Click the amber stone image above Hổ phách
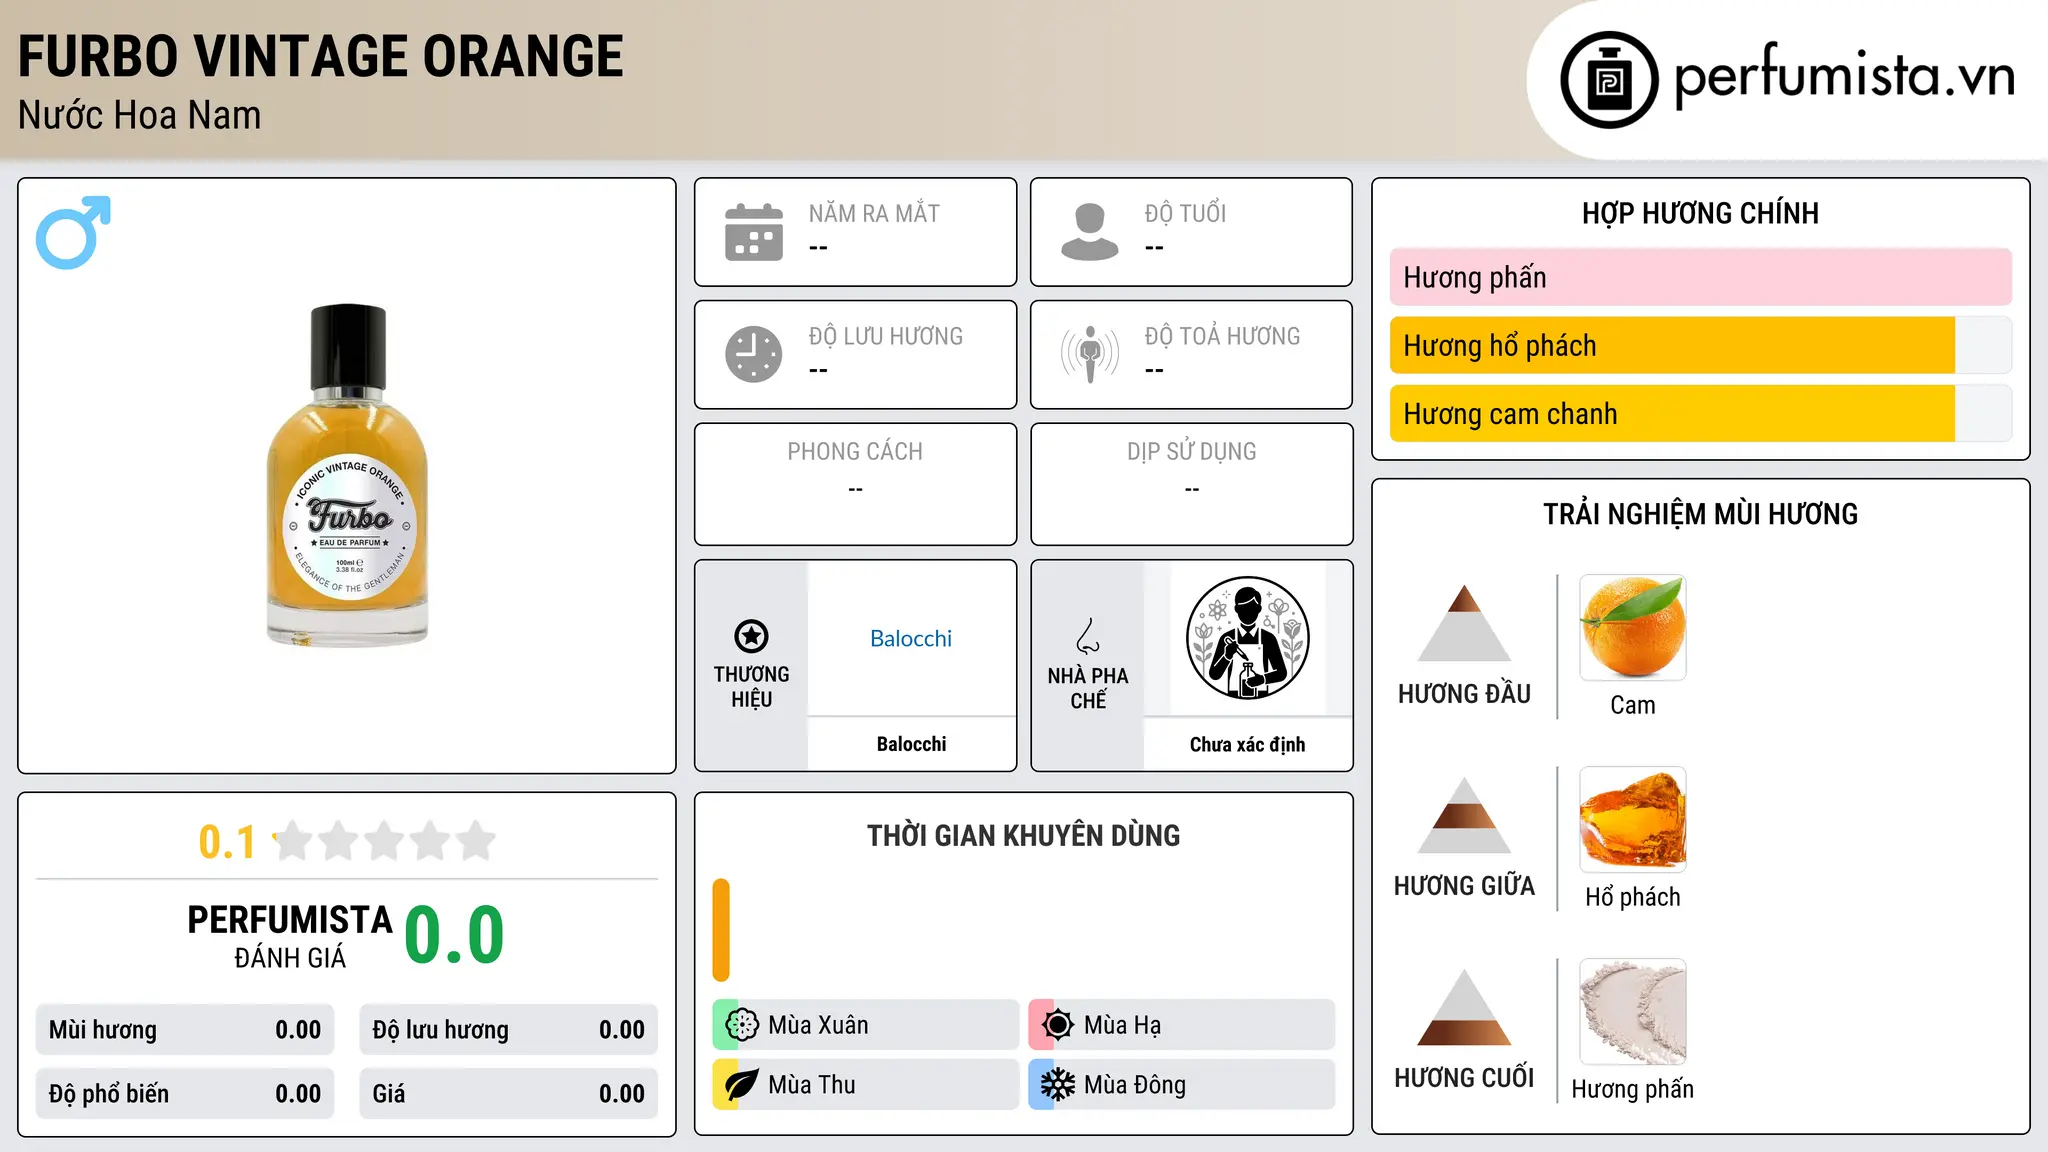 tap(1633, 820)
